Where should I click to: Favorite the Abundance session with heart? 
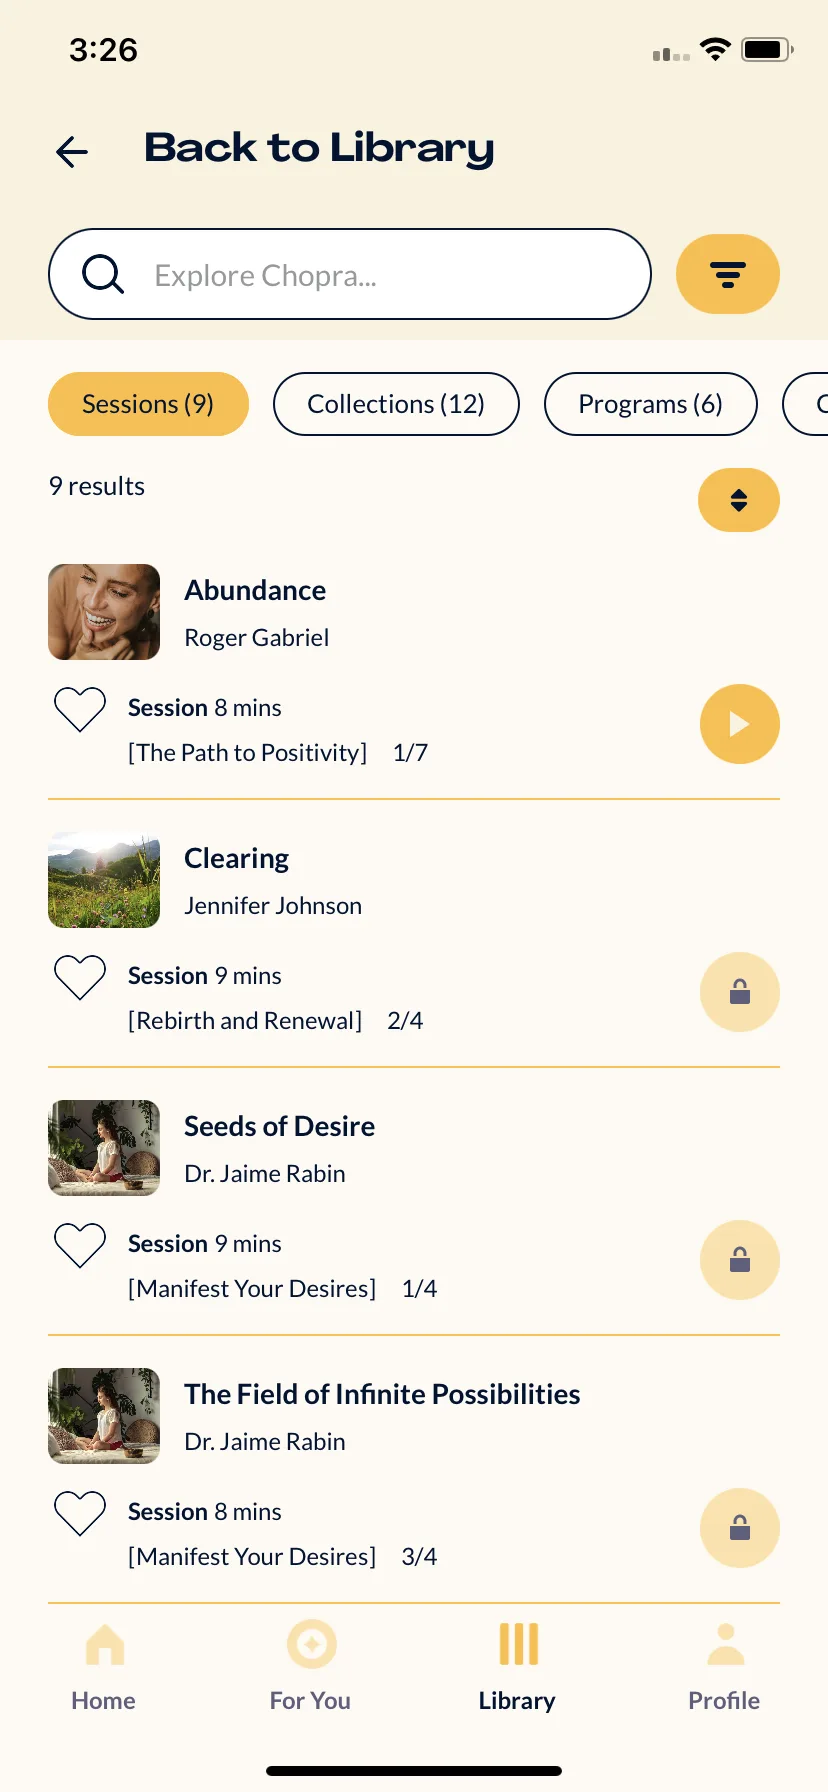[80, 709]
